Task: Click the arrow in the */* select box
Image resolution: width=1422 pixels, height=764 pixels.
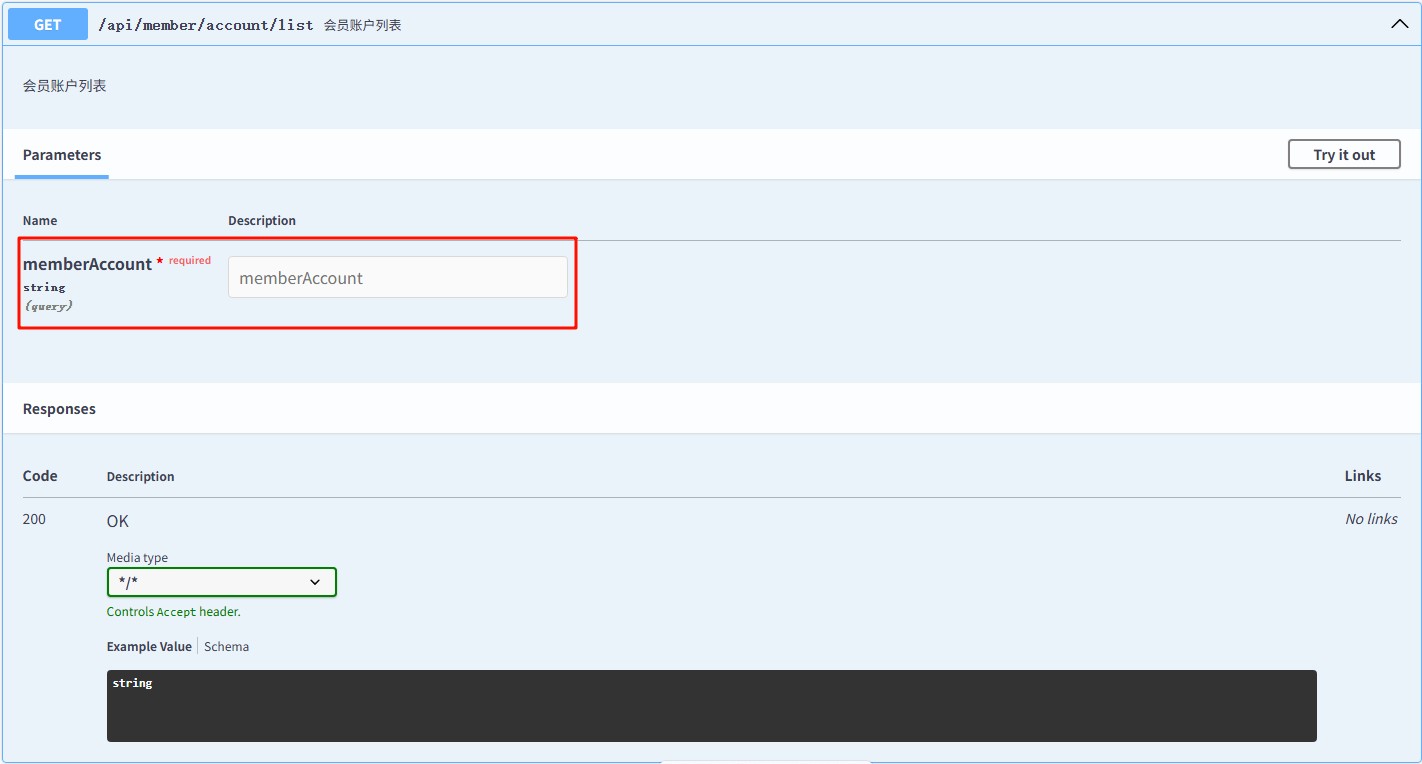Action: (x=315, y=582)
